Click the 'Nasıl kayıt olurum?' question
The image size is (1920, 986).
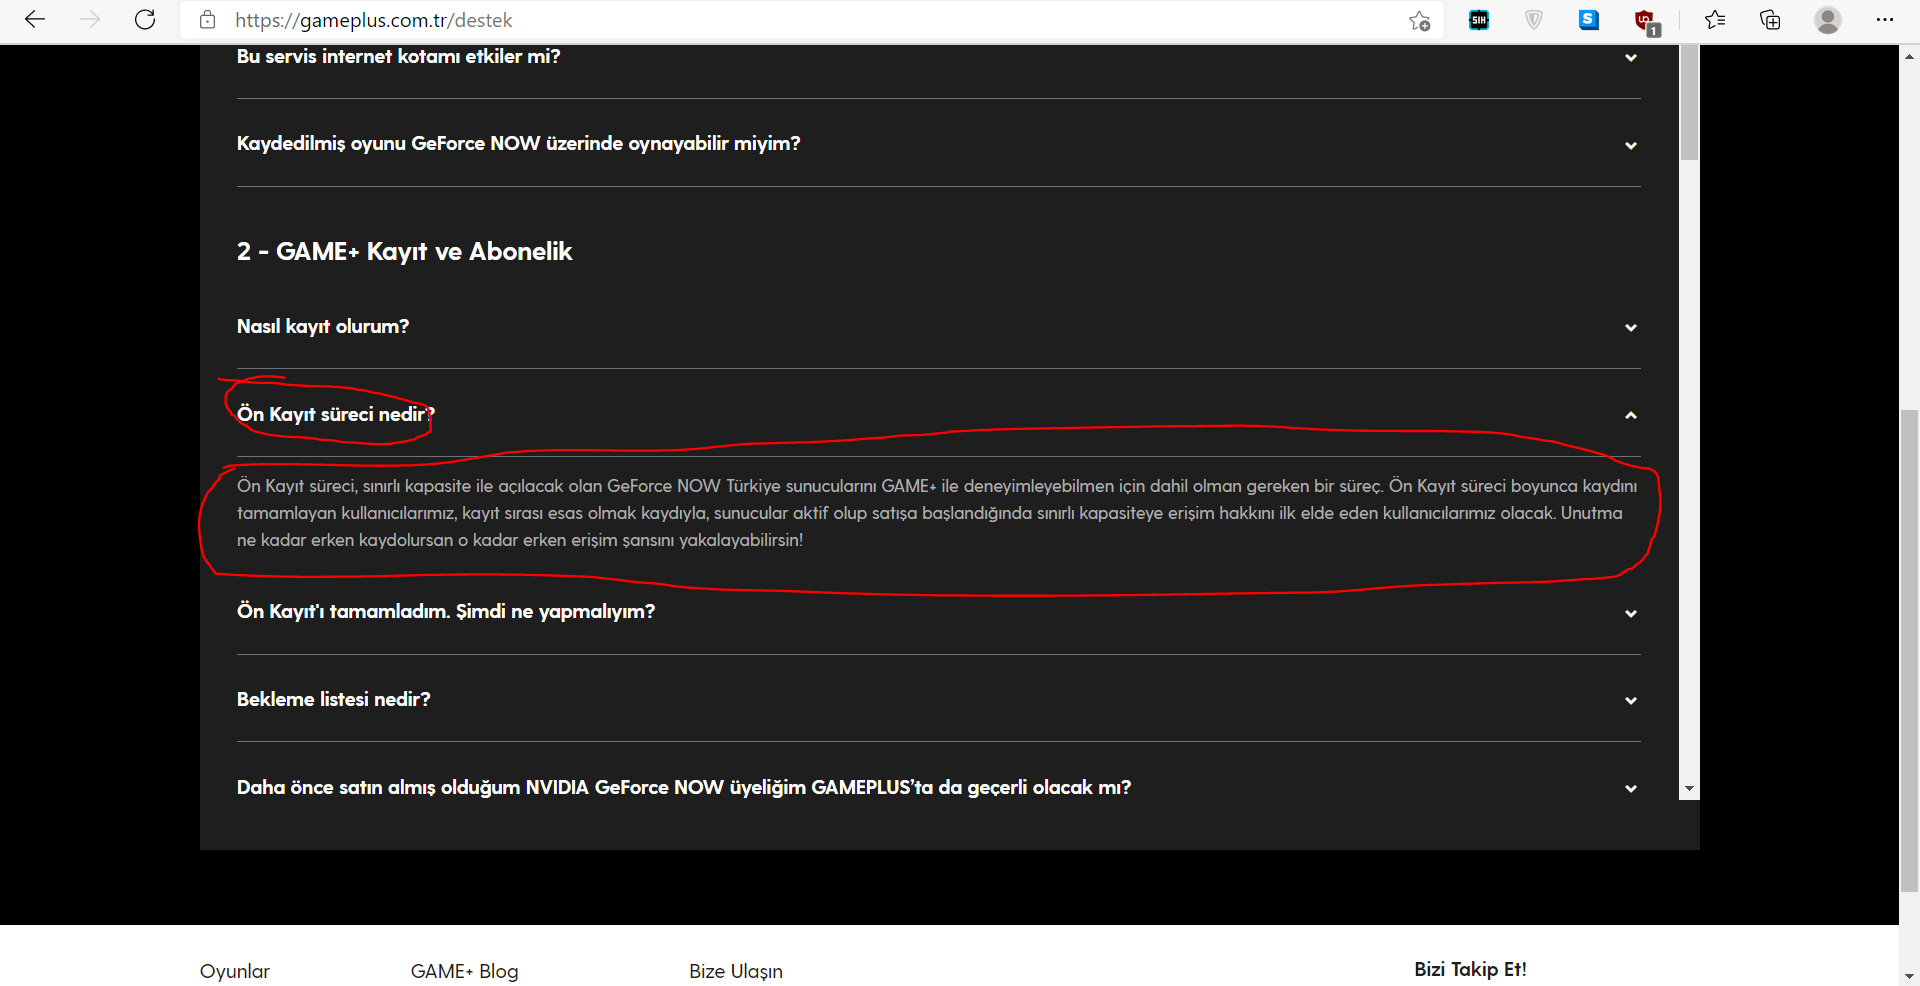tap(323, 327)
